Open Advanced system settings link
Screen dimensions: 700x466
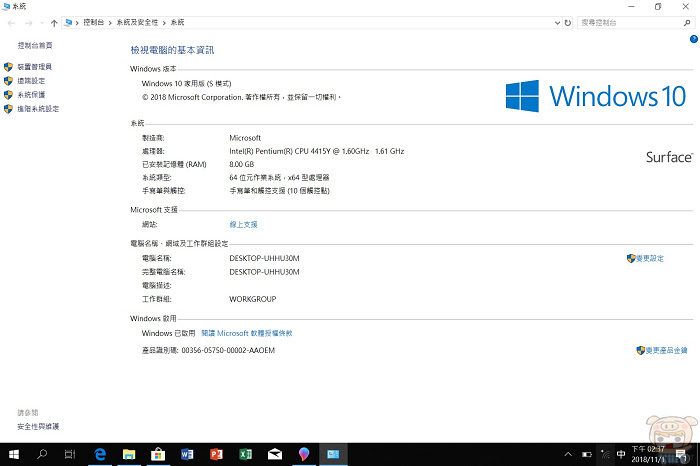tap(38, 108)
